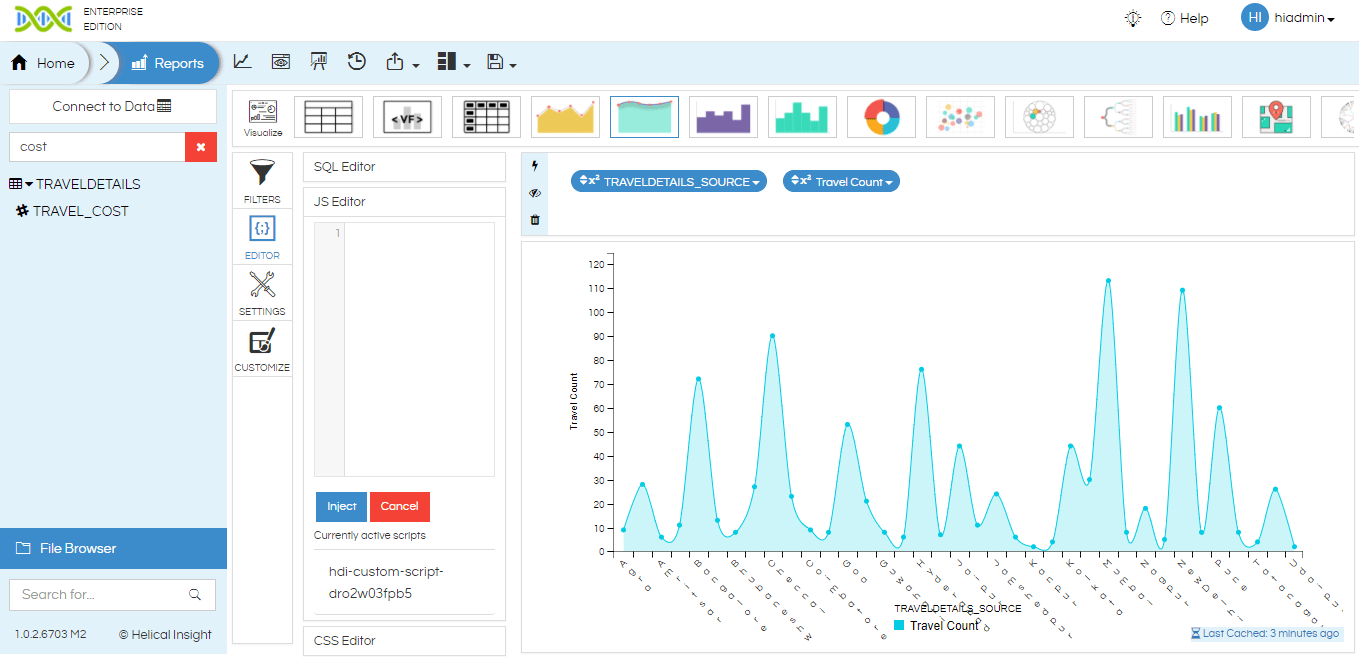Choose the crosstab table visualization

(x=486, y=117)
